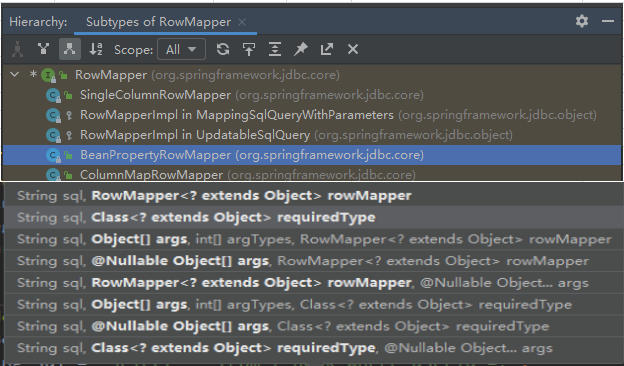Select the RowMapper interface row
Viewport: 624px width, 366px height.
tap(312, 75)
